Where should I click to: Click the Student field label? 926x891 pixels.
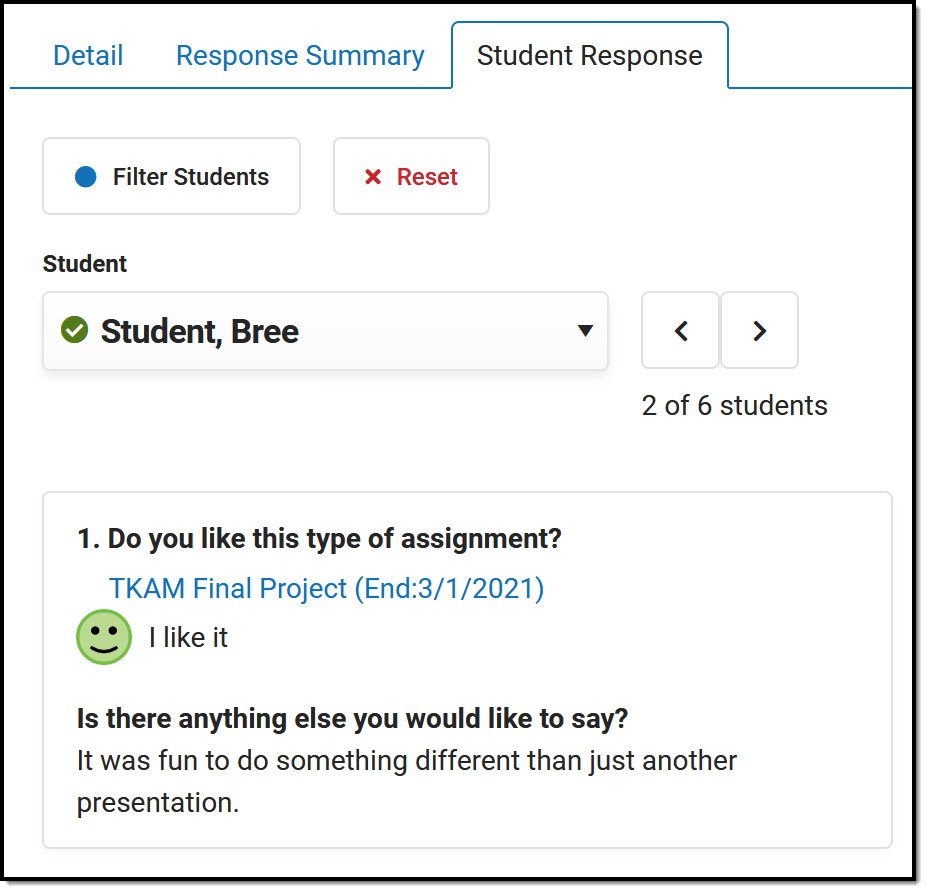[x=85, y=264]
